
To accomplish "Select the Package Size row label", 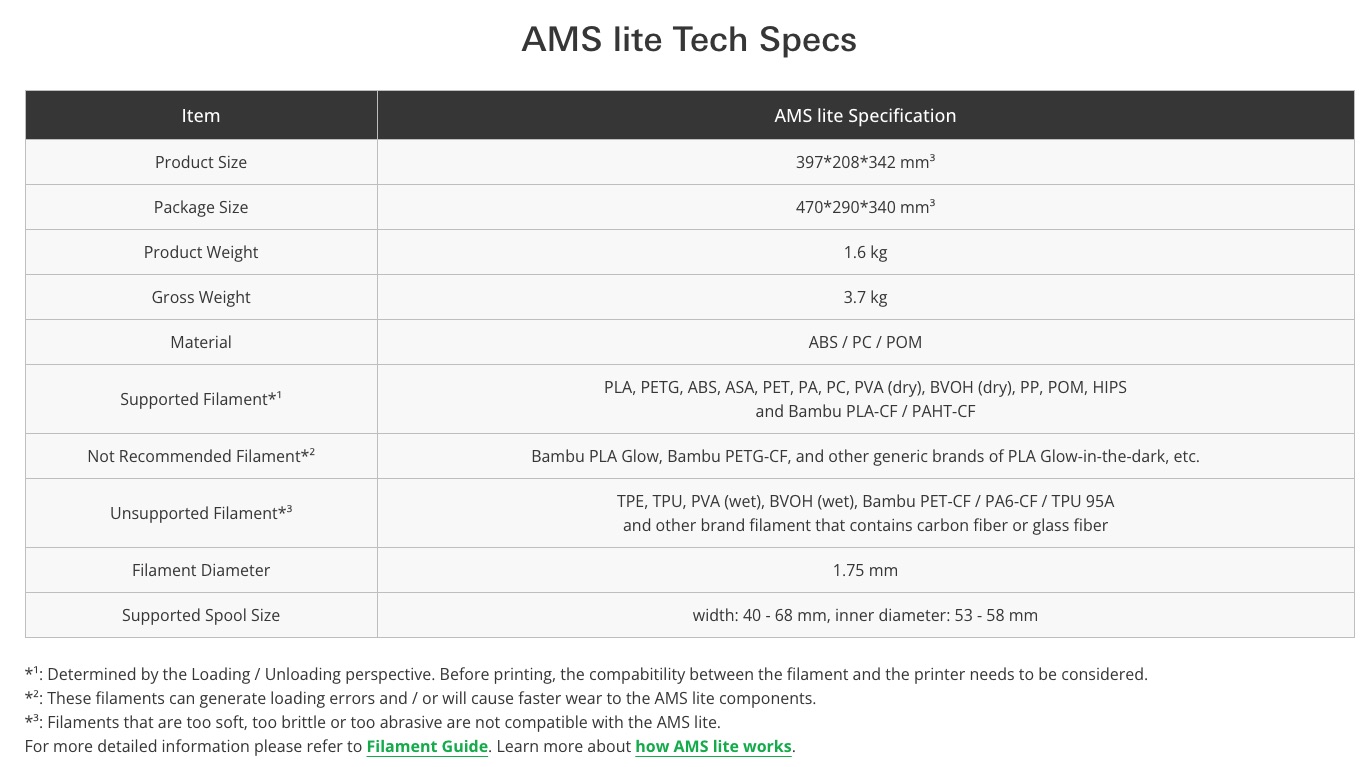I will tap(201, 207).
